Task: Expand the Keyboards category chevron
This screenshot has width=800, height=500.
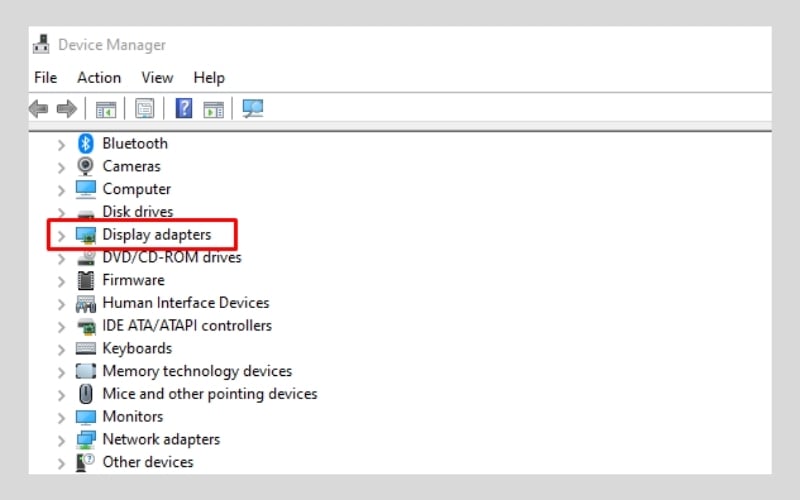Action: click(61, 349)
